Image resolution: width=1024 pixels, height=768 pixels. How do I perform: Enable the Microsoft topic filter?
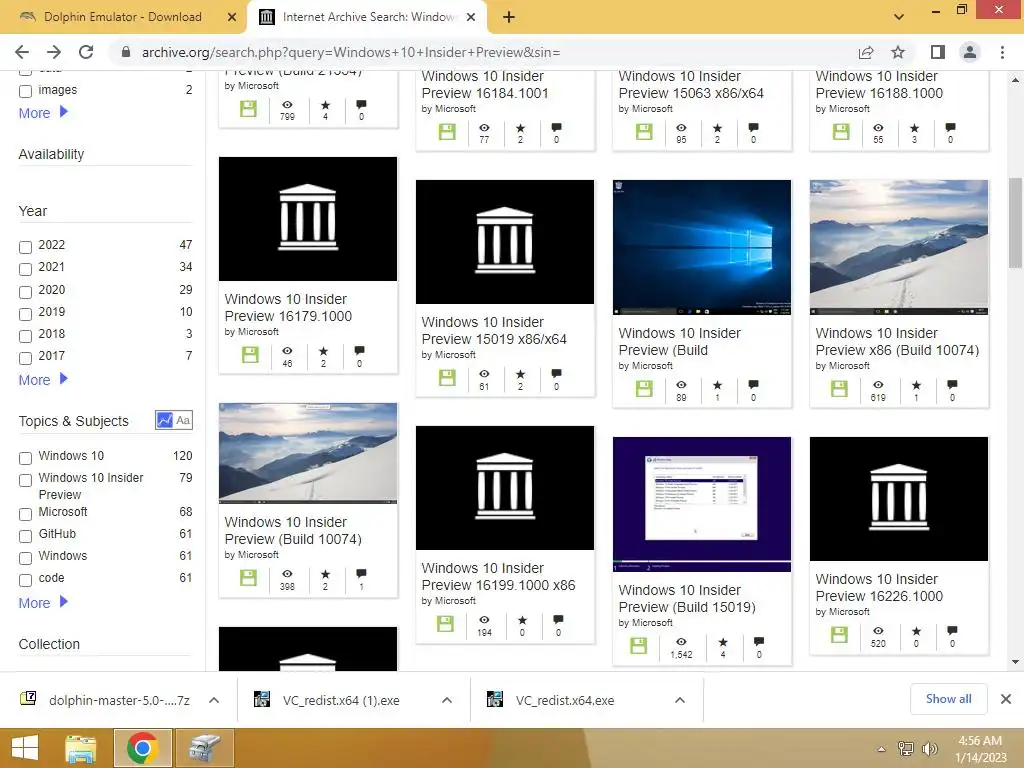[x=25, y=514]
